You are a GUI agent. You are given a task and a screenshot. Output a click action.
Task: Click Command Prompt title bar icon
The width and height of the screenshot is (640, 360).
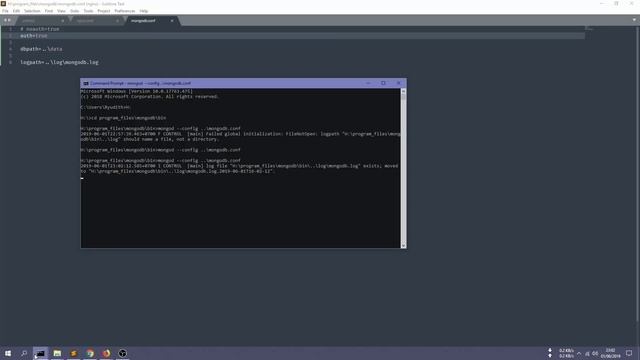pyautogui.click(x=86, y=83)
